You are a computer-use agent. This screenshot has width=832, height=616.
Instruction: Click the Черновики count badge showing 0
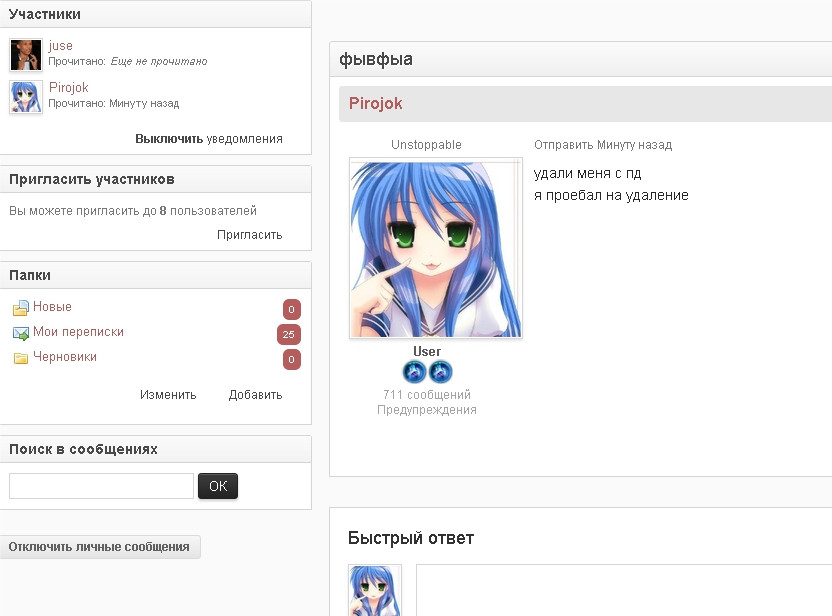pyautogui.click(x=291, y=359)
